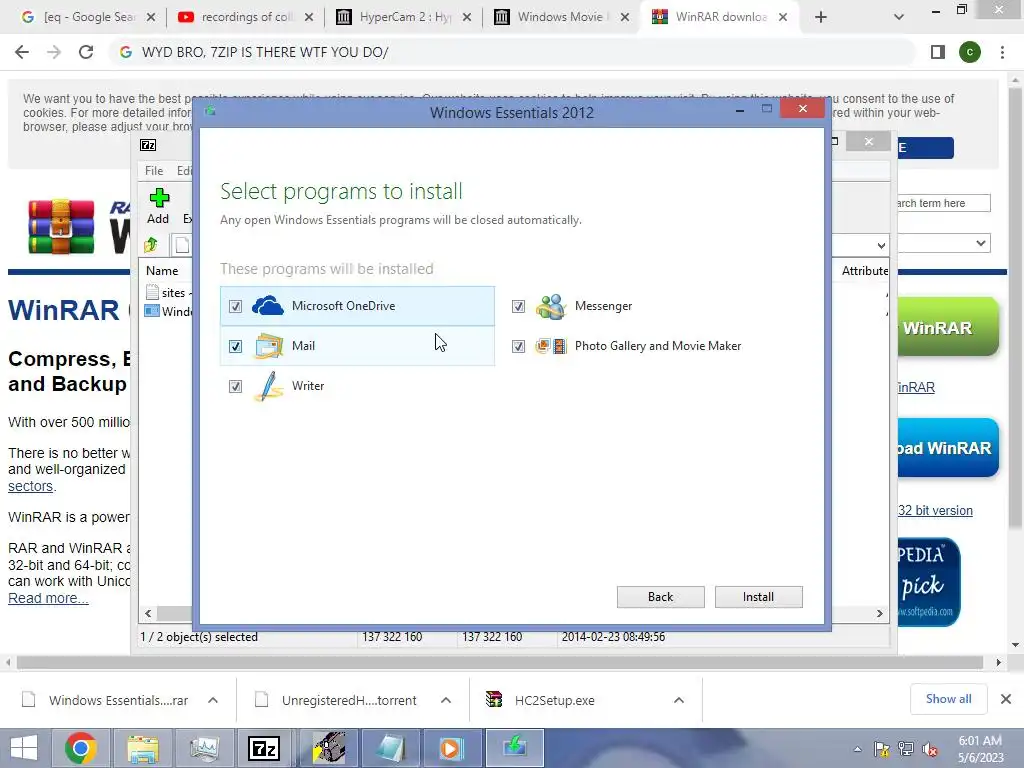The image size is (1024, 768).
Task: Click the 32 bit version link
Action: tap(935, 511)
